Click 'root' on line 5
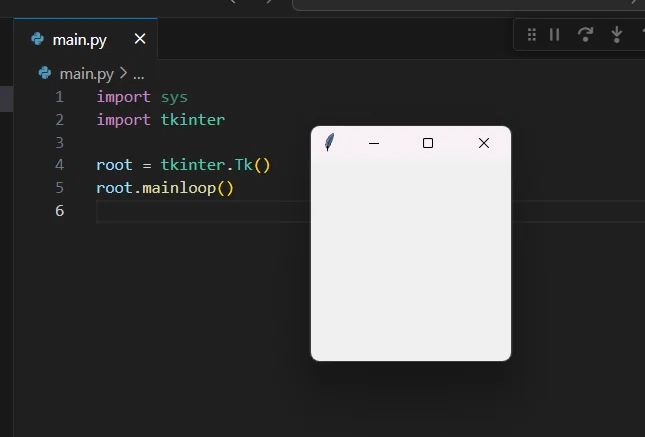The image size is (645, 437). click(114, 188)
